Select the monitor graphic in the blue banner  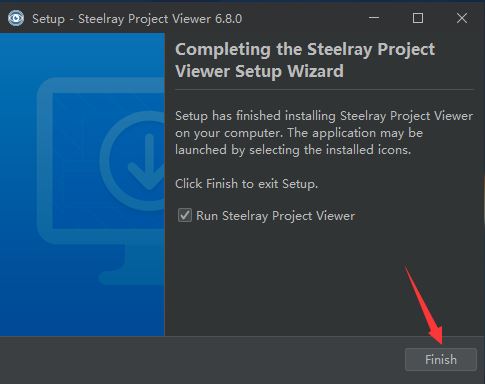click(x=101, y=160)
